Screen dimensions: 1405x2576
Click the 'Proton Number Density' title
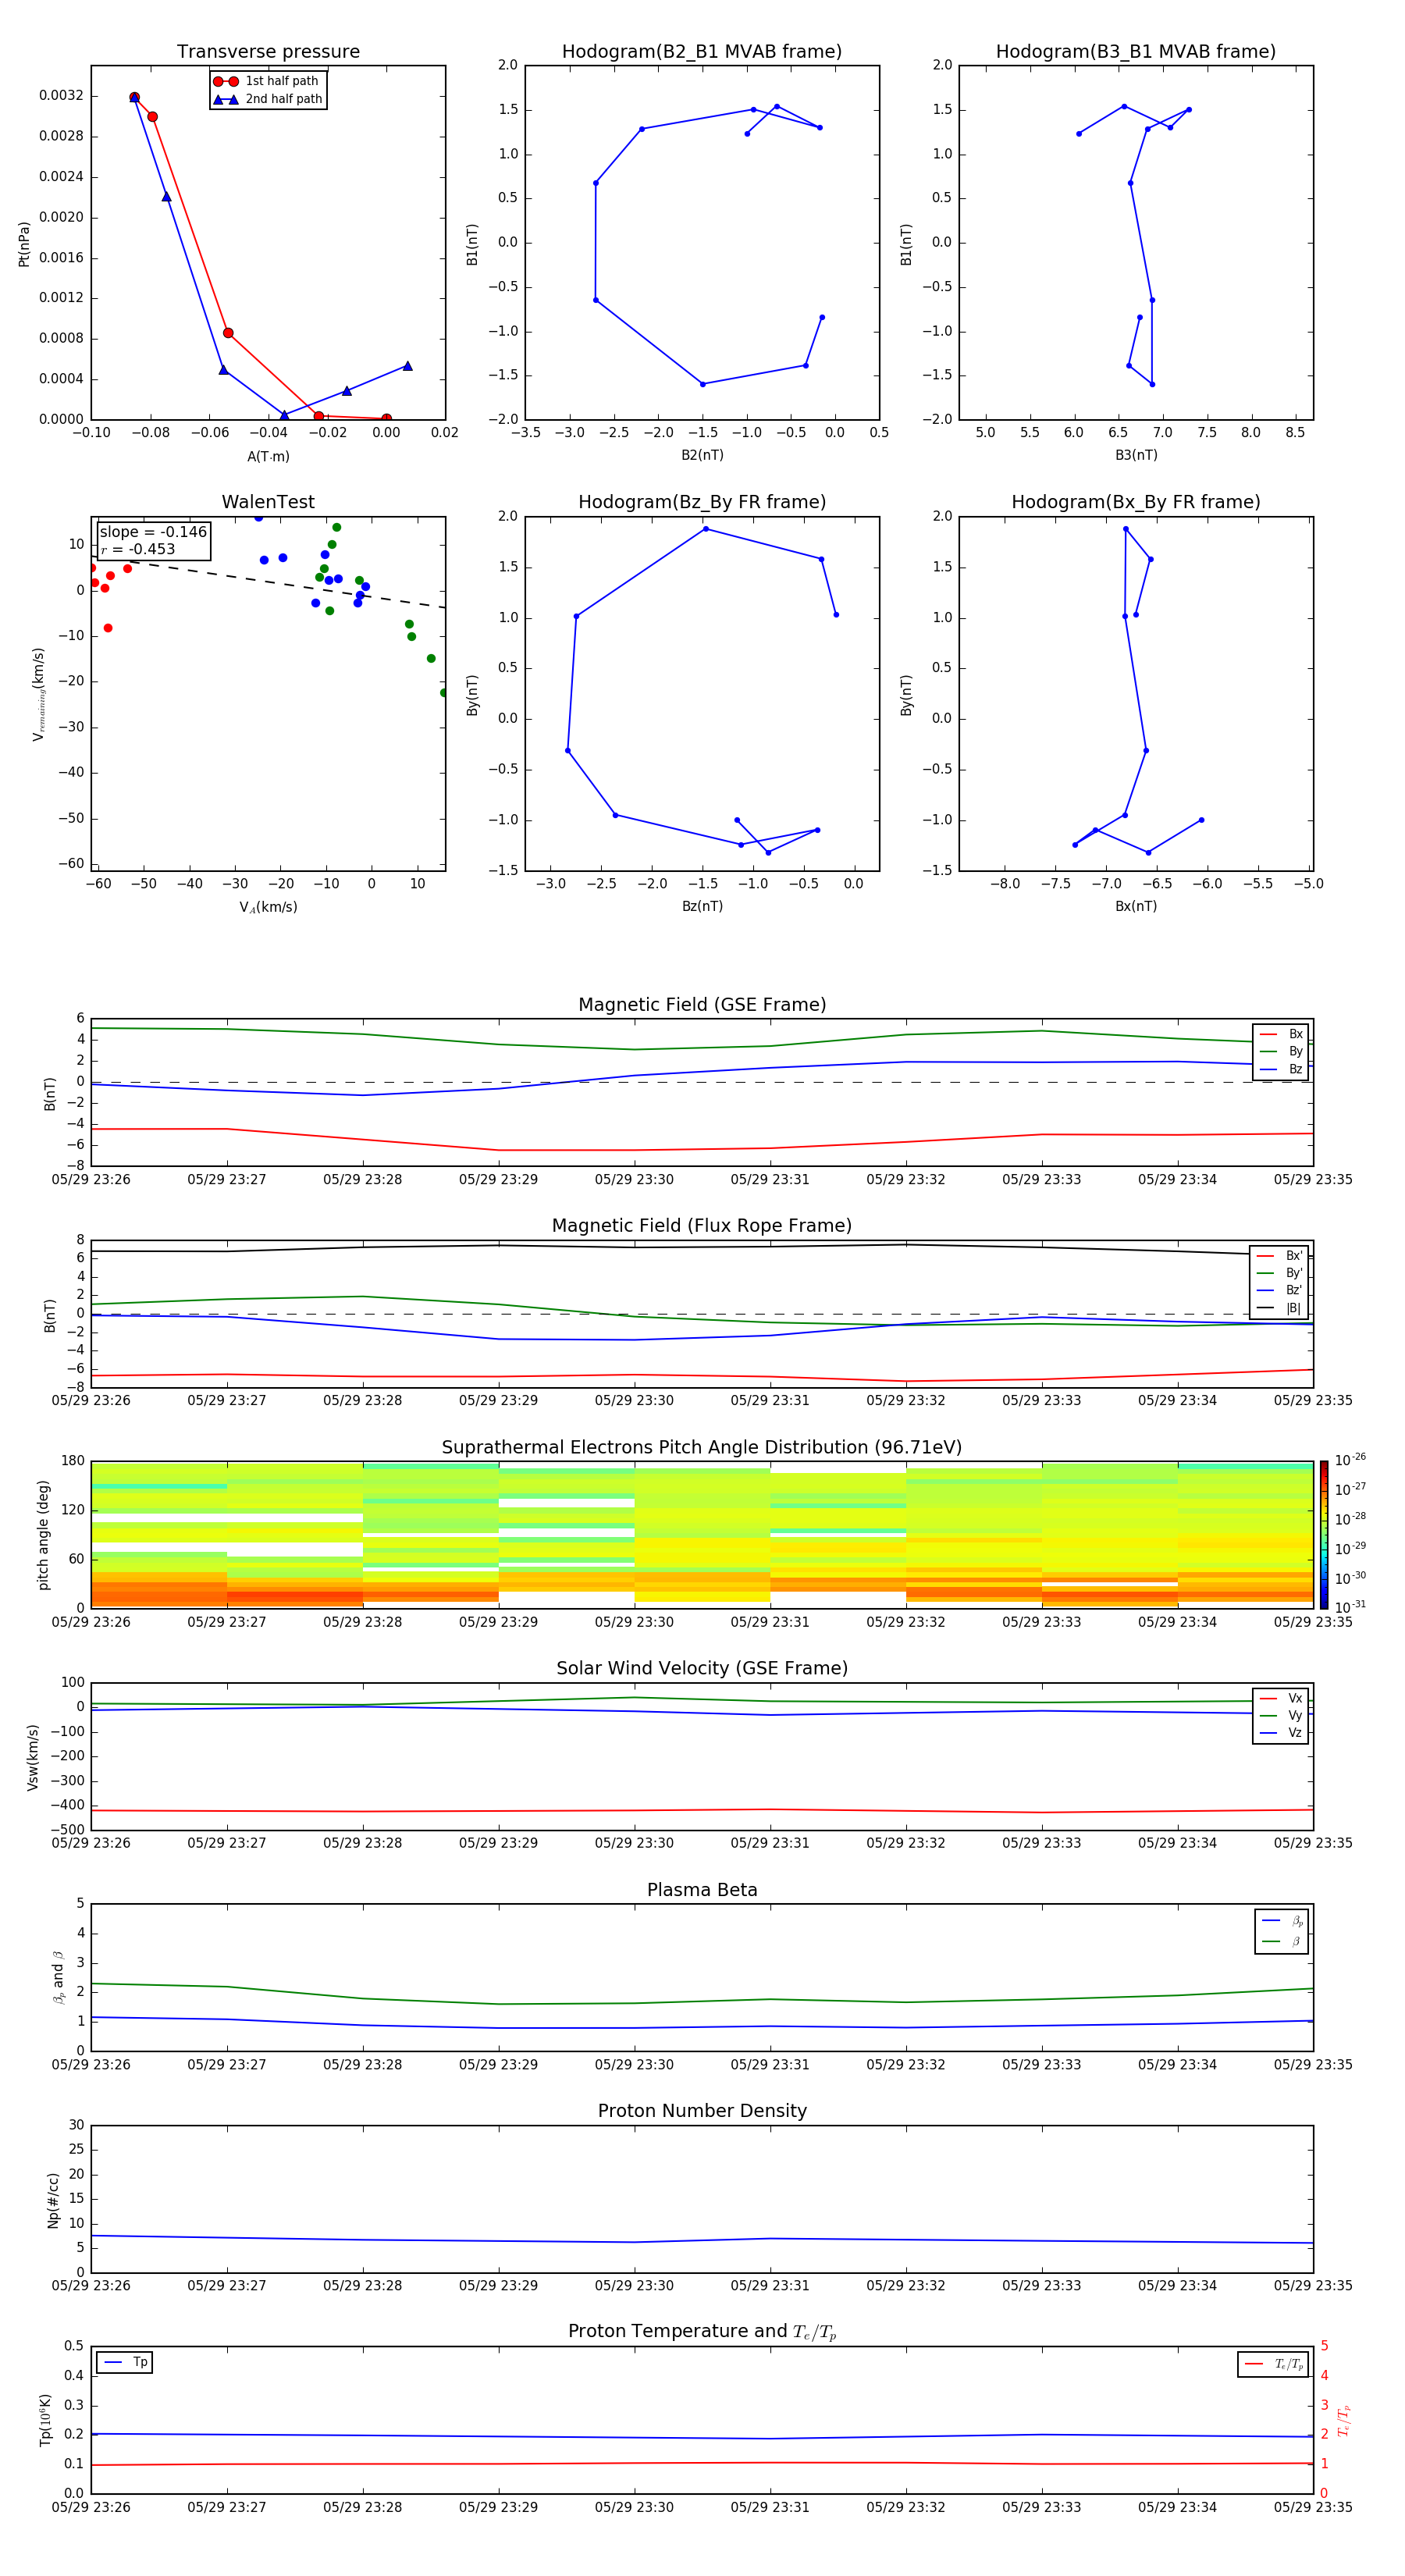[702, 2111]
